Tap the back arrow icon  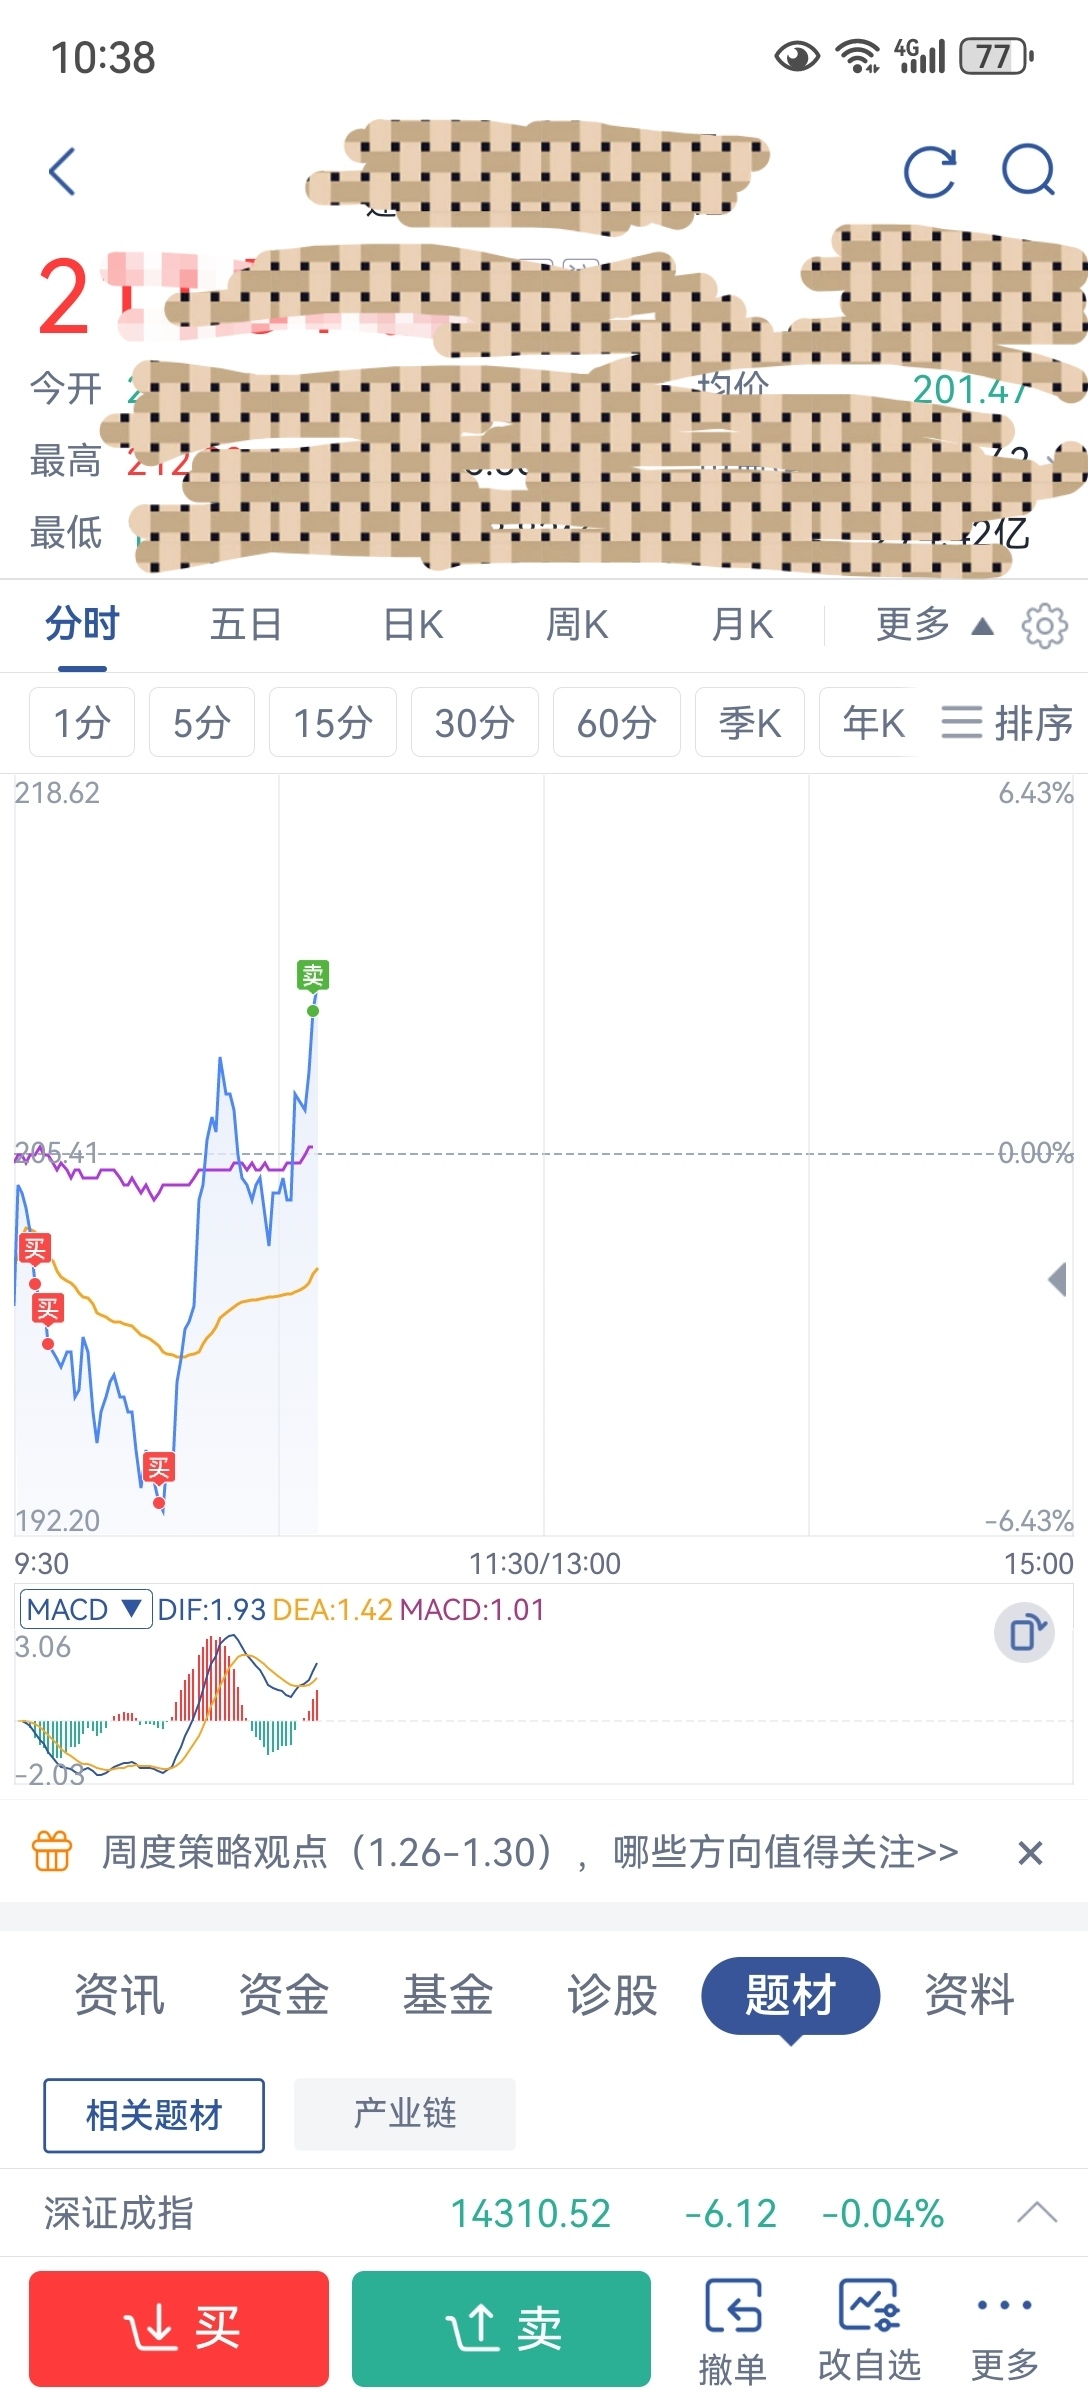click(62, 172)
